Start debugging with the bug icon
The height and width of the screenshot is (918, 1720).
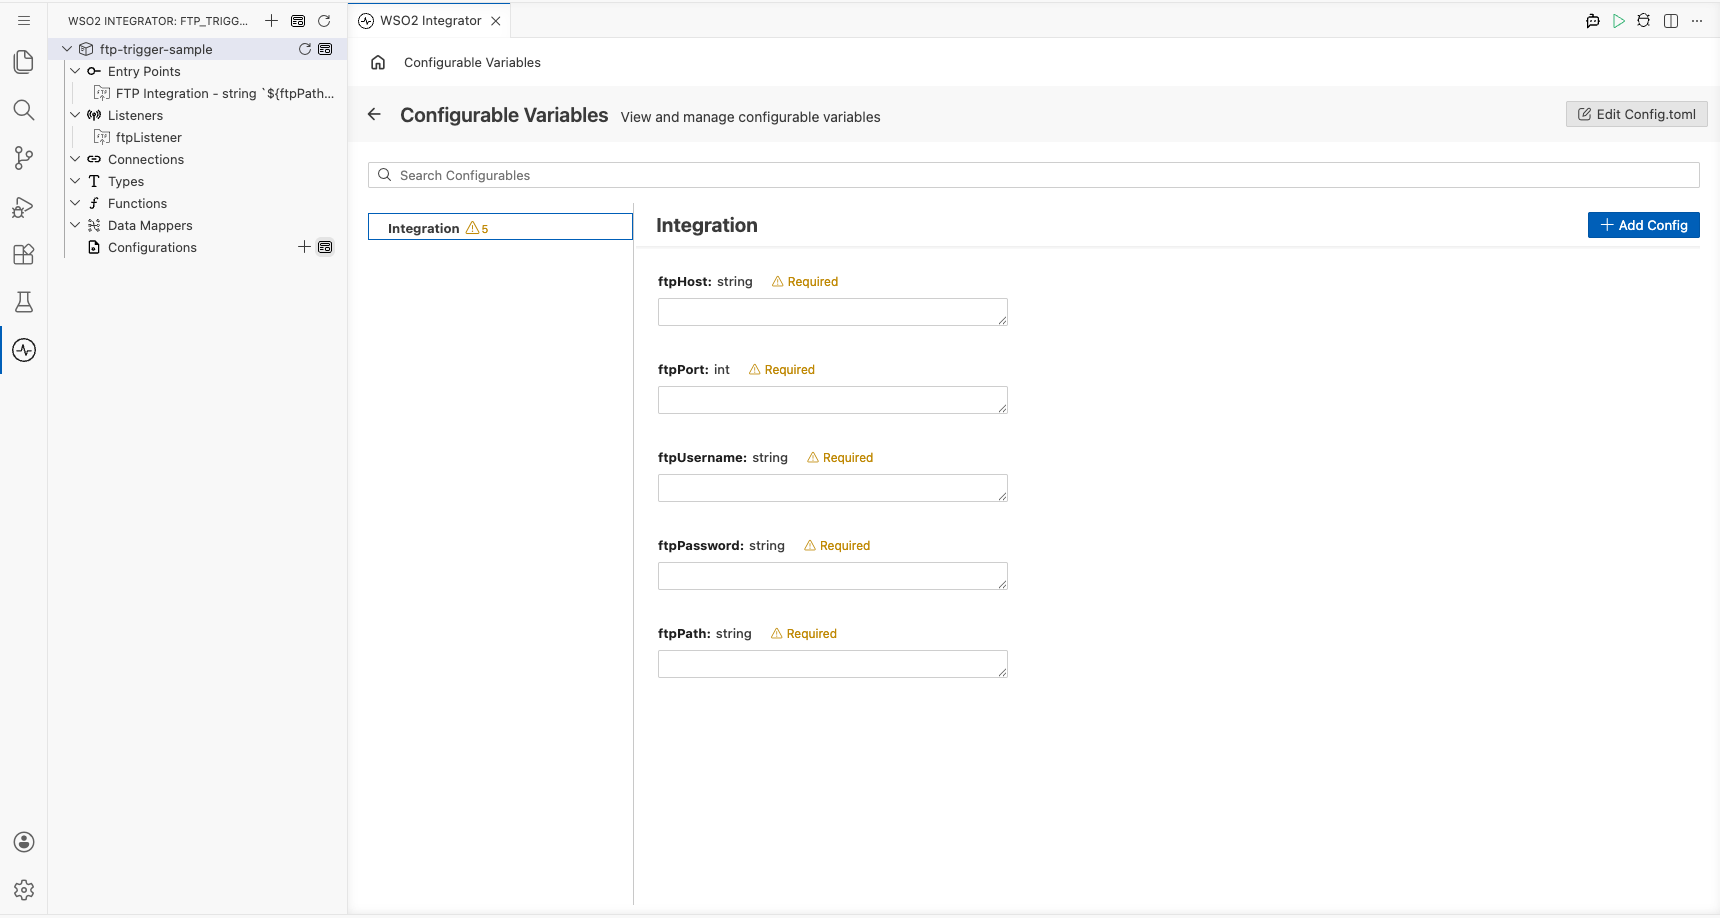(x=1644, y=20)
